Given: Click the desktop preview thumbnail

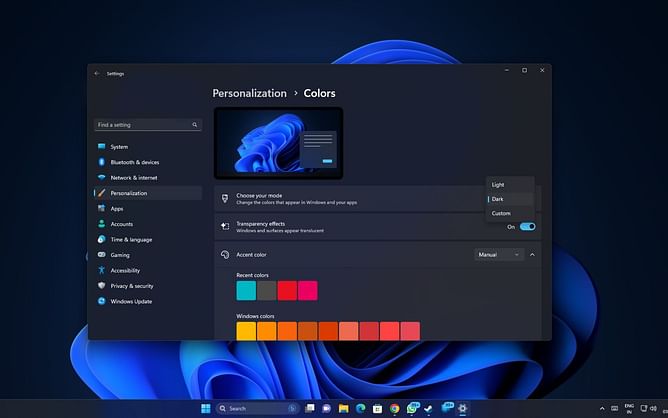Looking at the screenshot, I should (278, 143).
